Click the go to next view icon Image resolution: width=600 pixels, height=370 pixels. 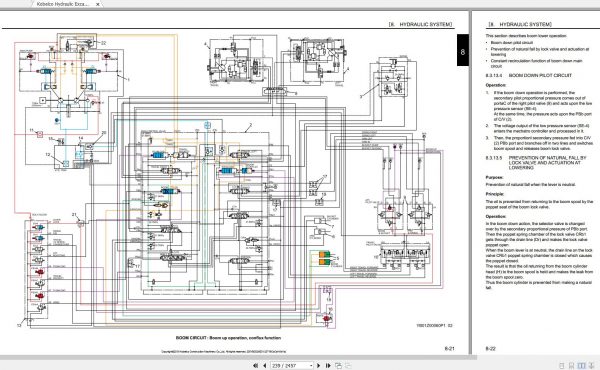pyautogui.click(x=348, y=365)
